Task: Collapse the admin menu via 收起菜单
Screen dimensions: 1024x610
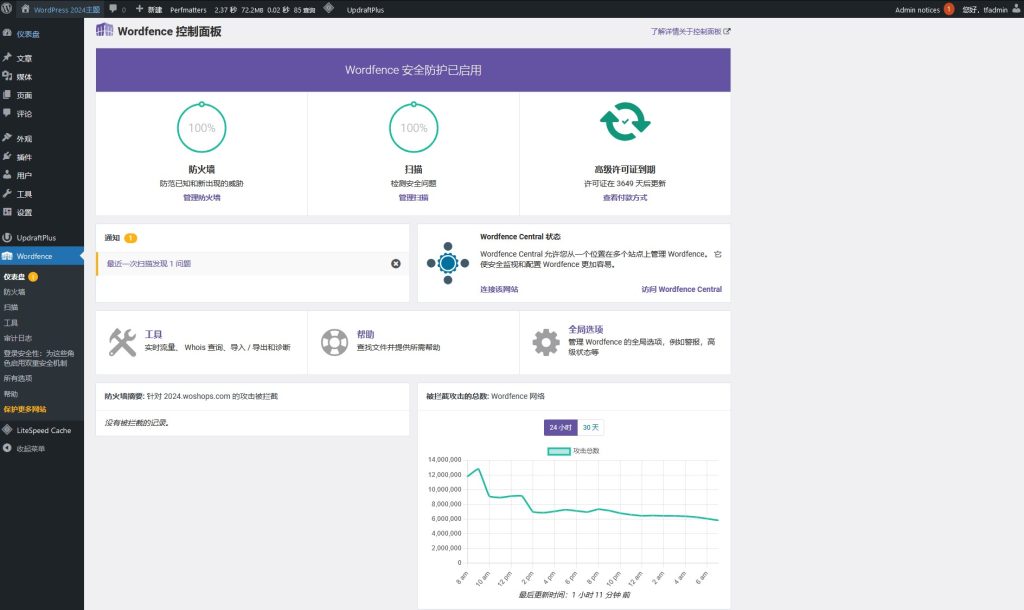Action: pyautogui.click(x=30, y=448)
